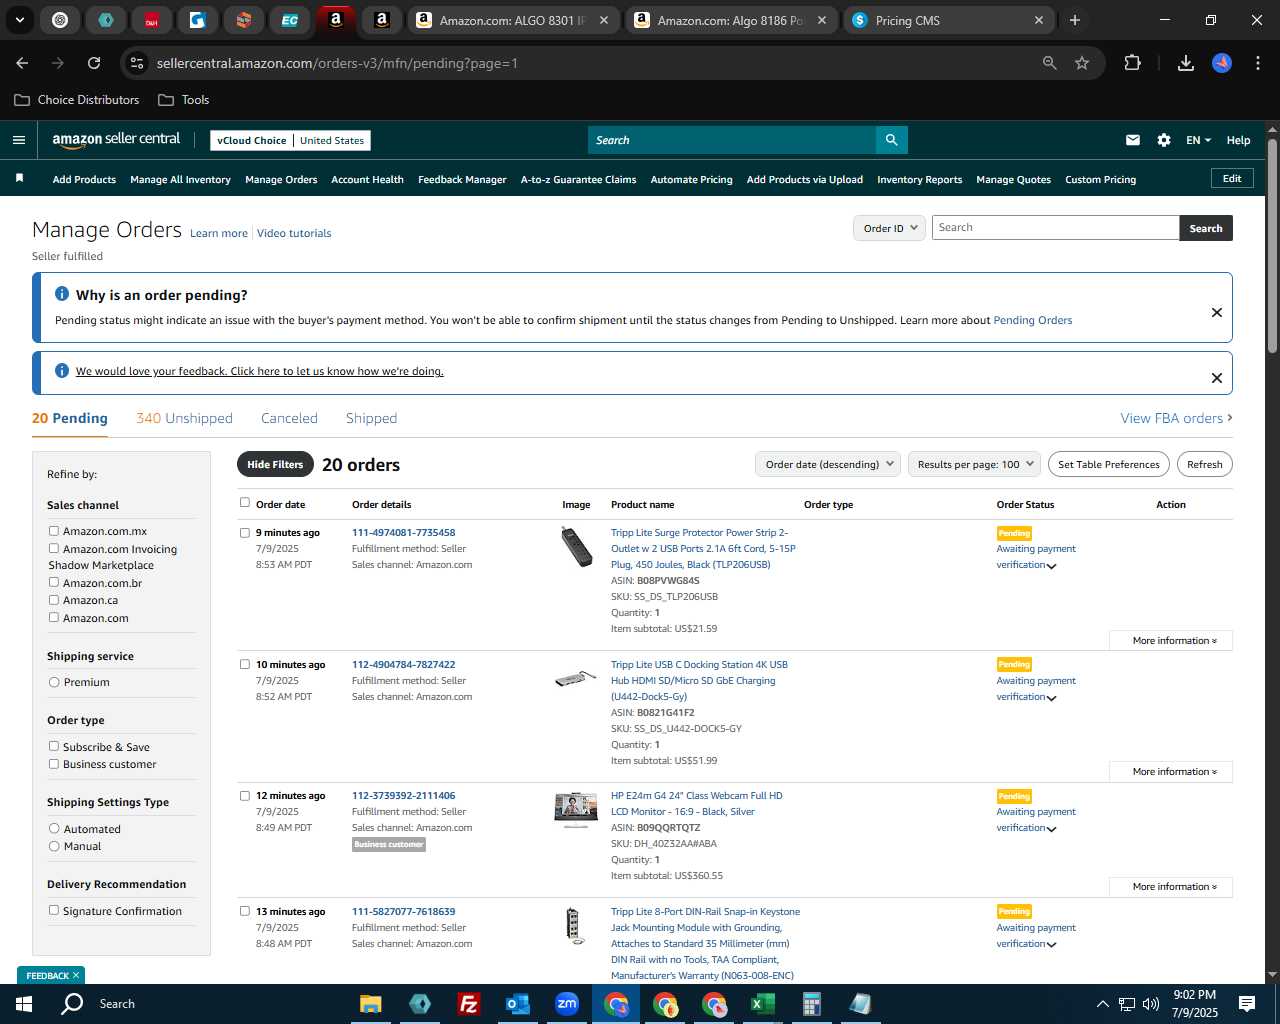Open the mail messages icon
The image size is (1280, 1024).
tap(1133, 140)
